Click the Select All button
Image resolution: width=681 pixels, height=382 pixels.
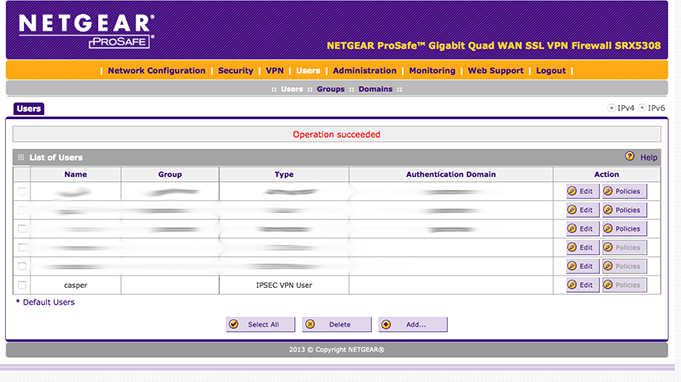pos(260,324)
